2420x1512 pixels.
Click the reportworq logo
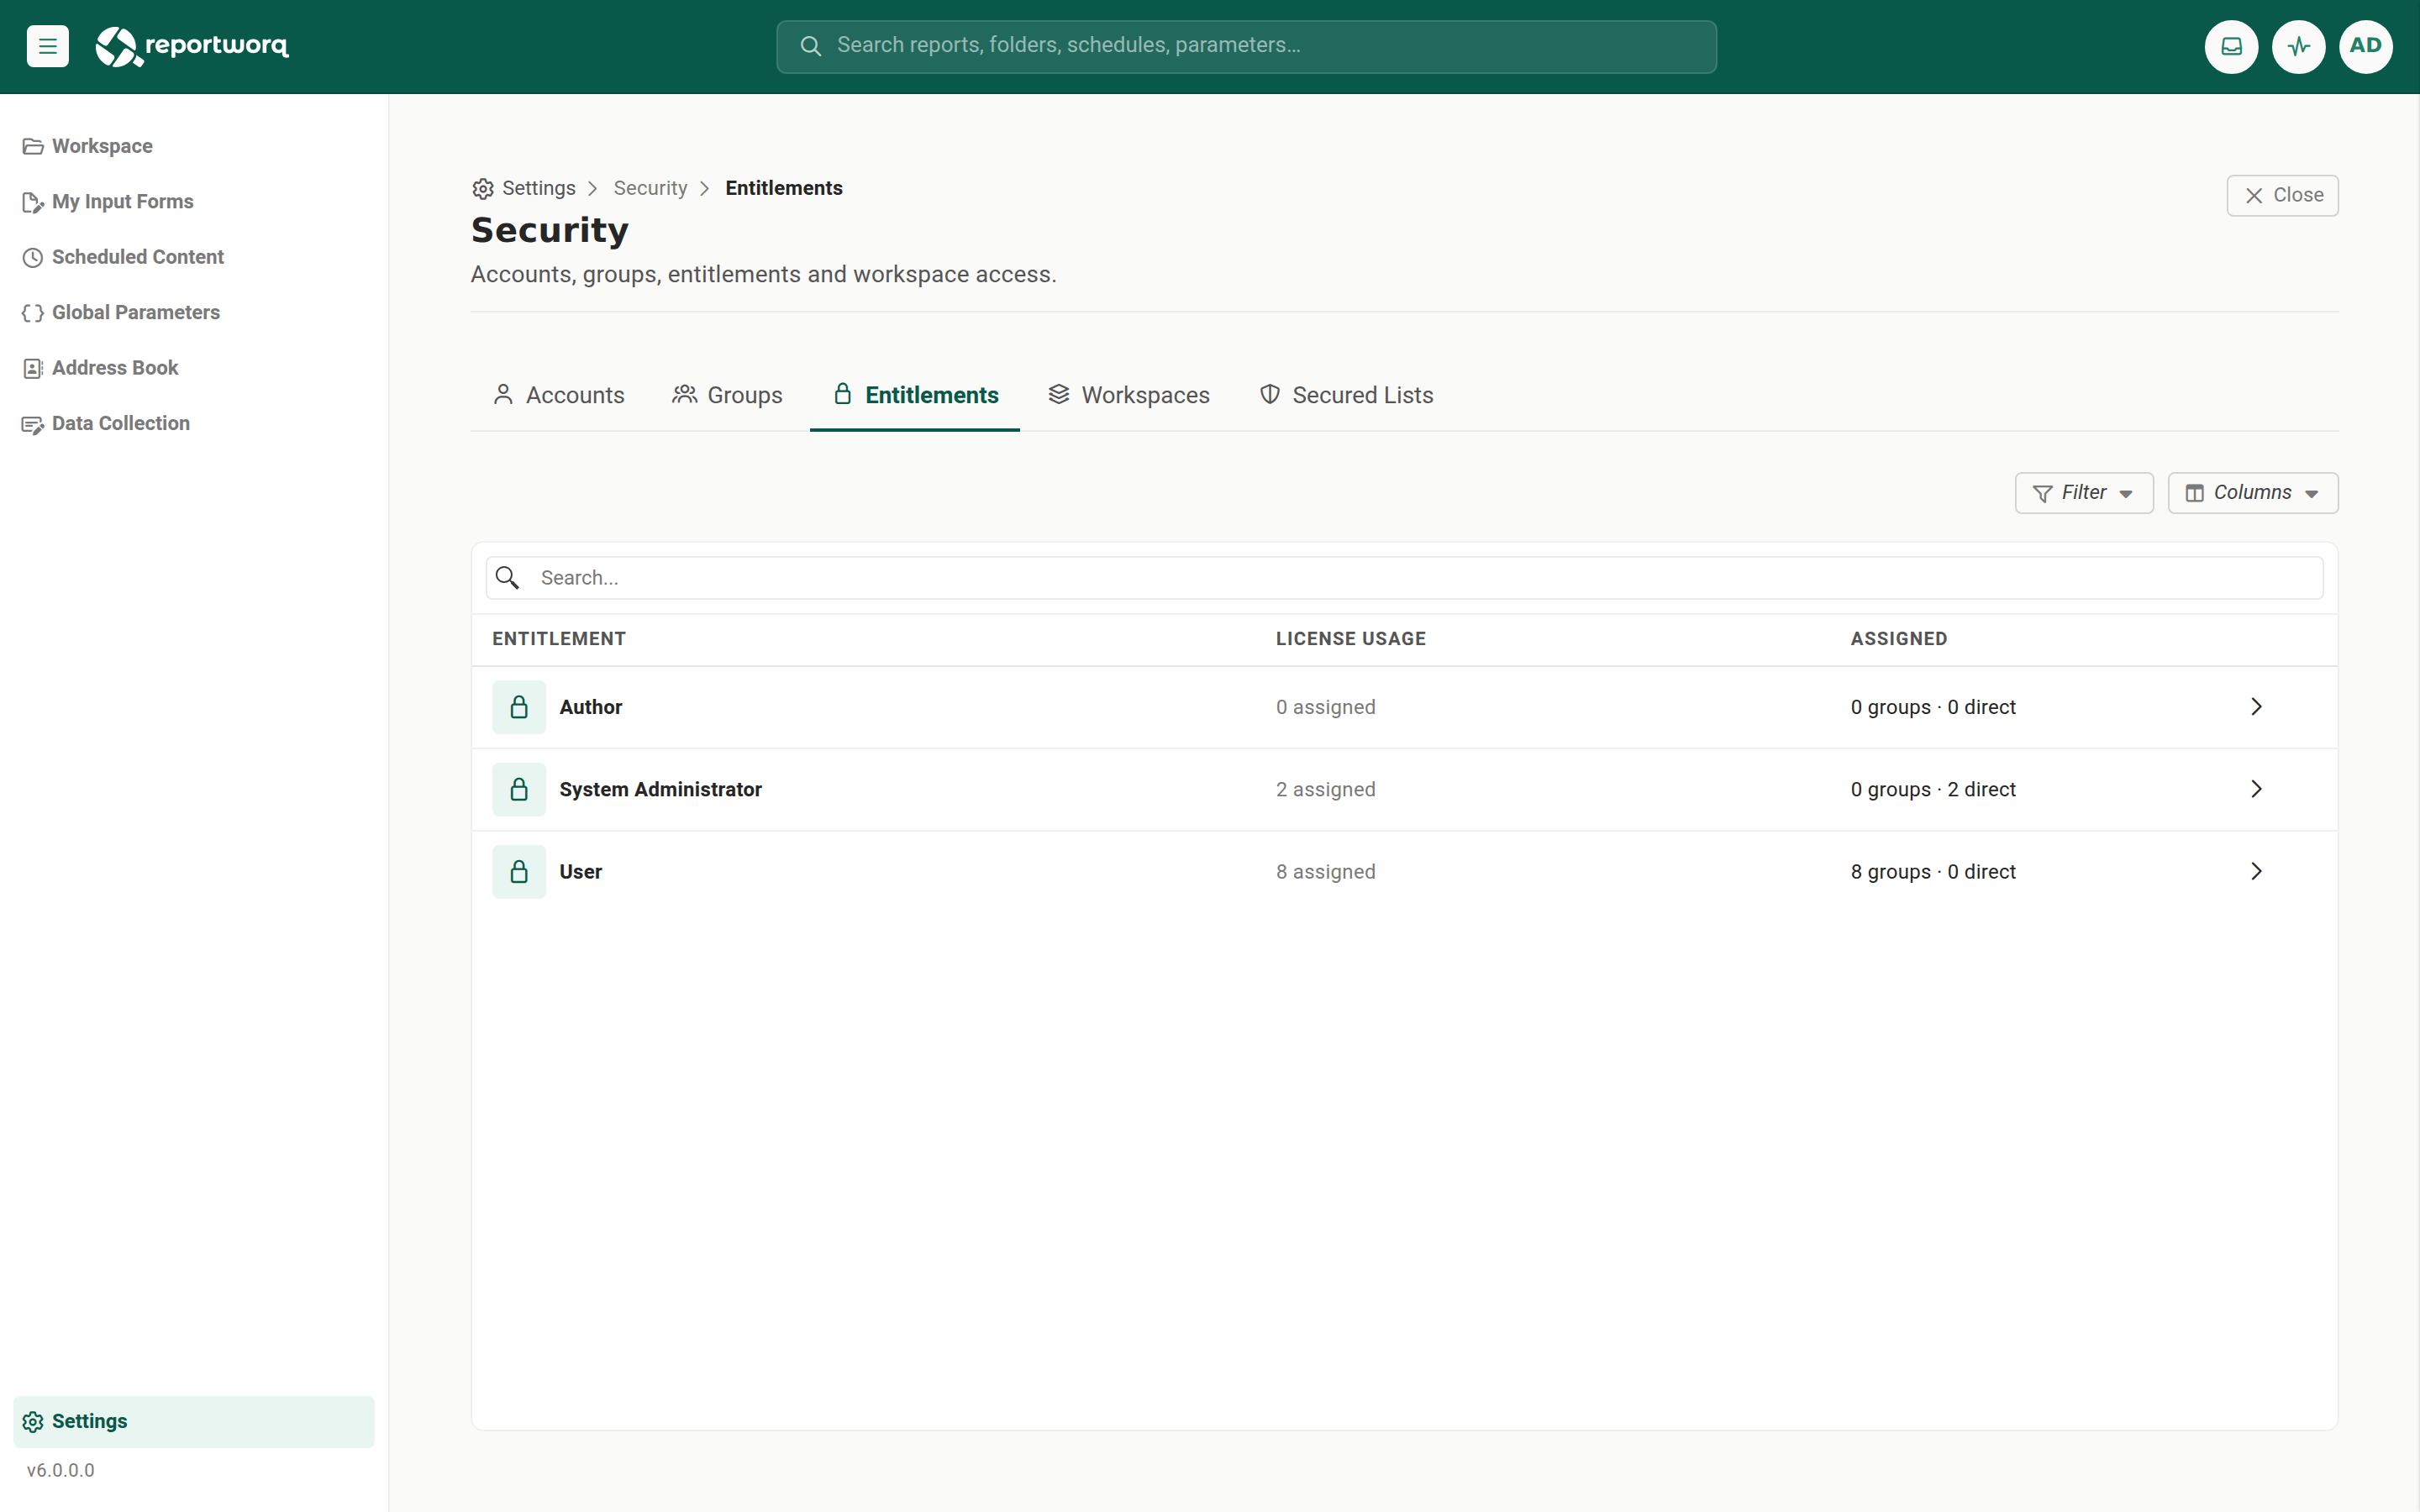(x=192, y=46)
